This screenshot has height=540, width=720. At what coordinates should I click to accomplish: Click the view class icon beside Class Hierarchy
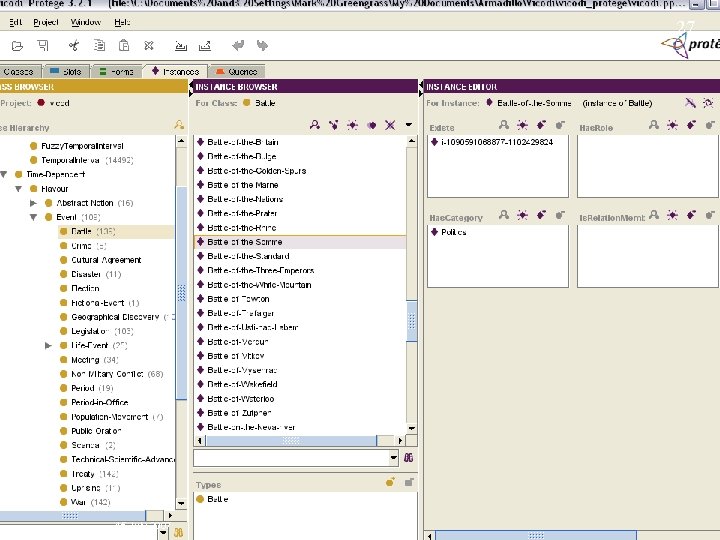tap(179, 125)
